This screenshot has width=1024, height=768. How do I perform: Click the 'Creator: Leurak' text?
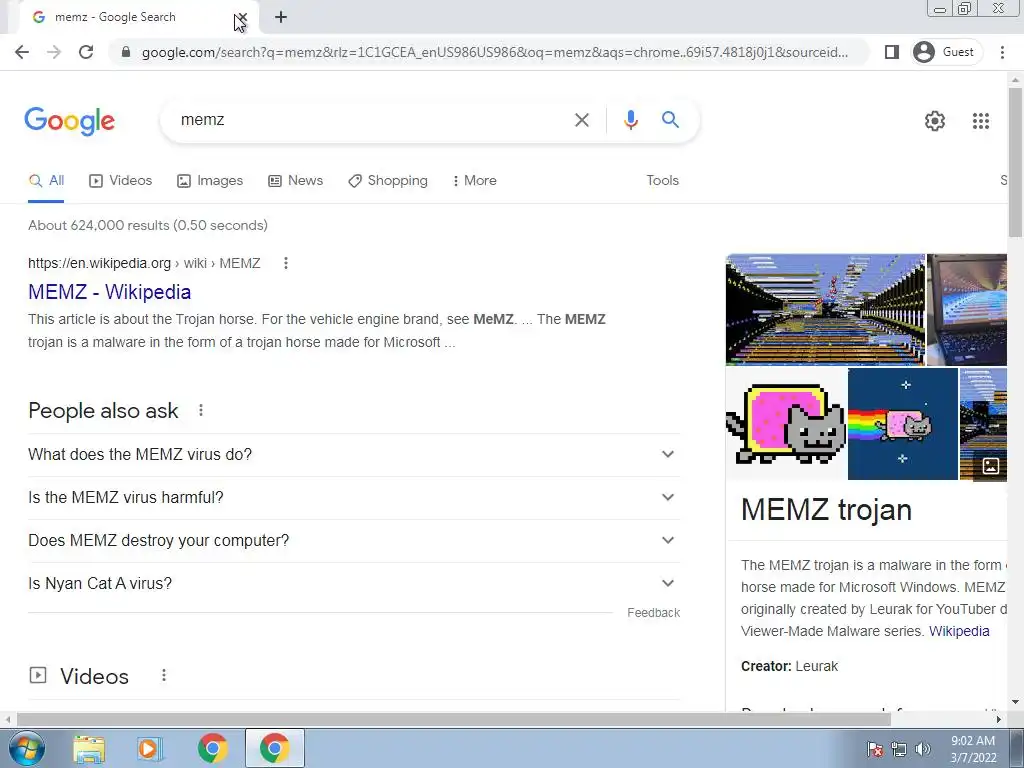(x=789, y=667)
